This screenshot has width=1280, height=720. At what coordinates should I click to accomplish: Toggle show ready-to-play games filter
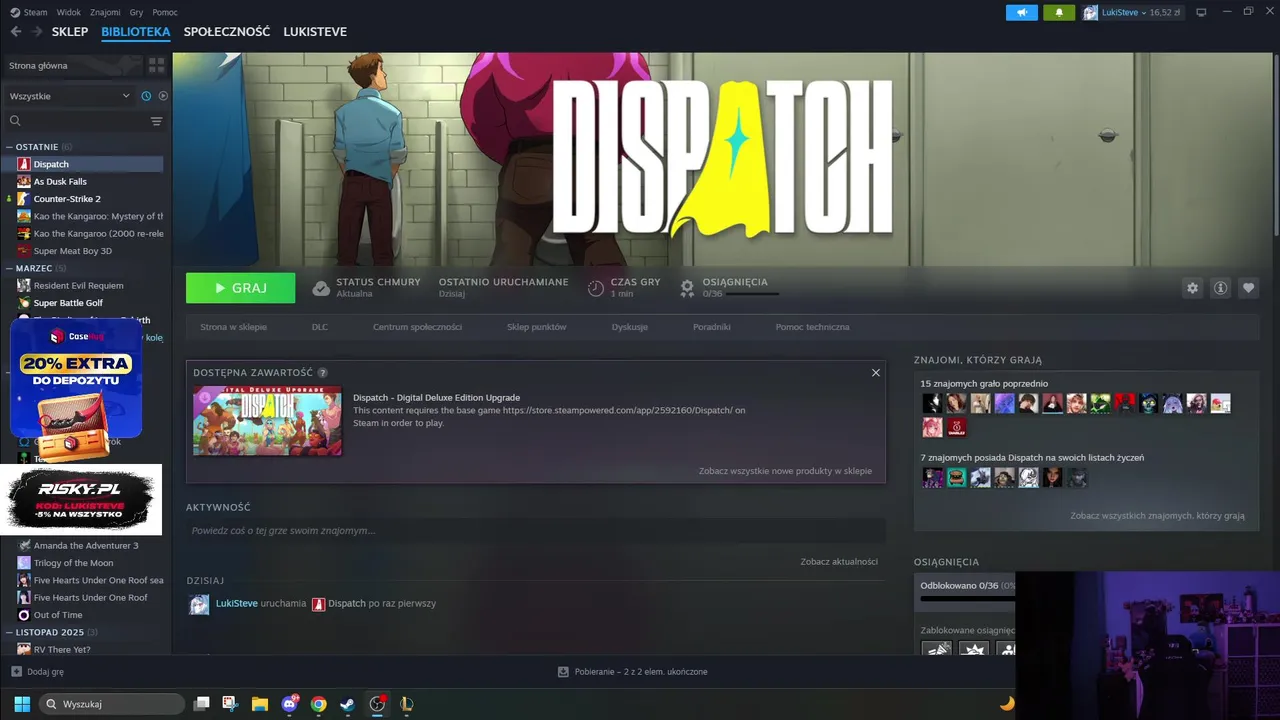(x=163, y=96)
